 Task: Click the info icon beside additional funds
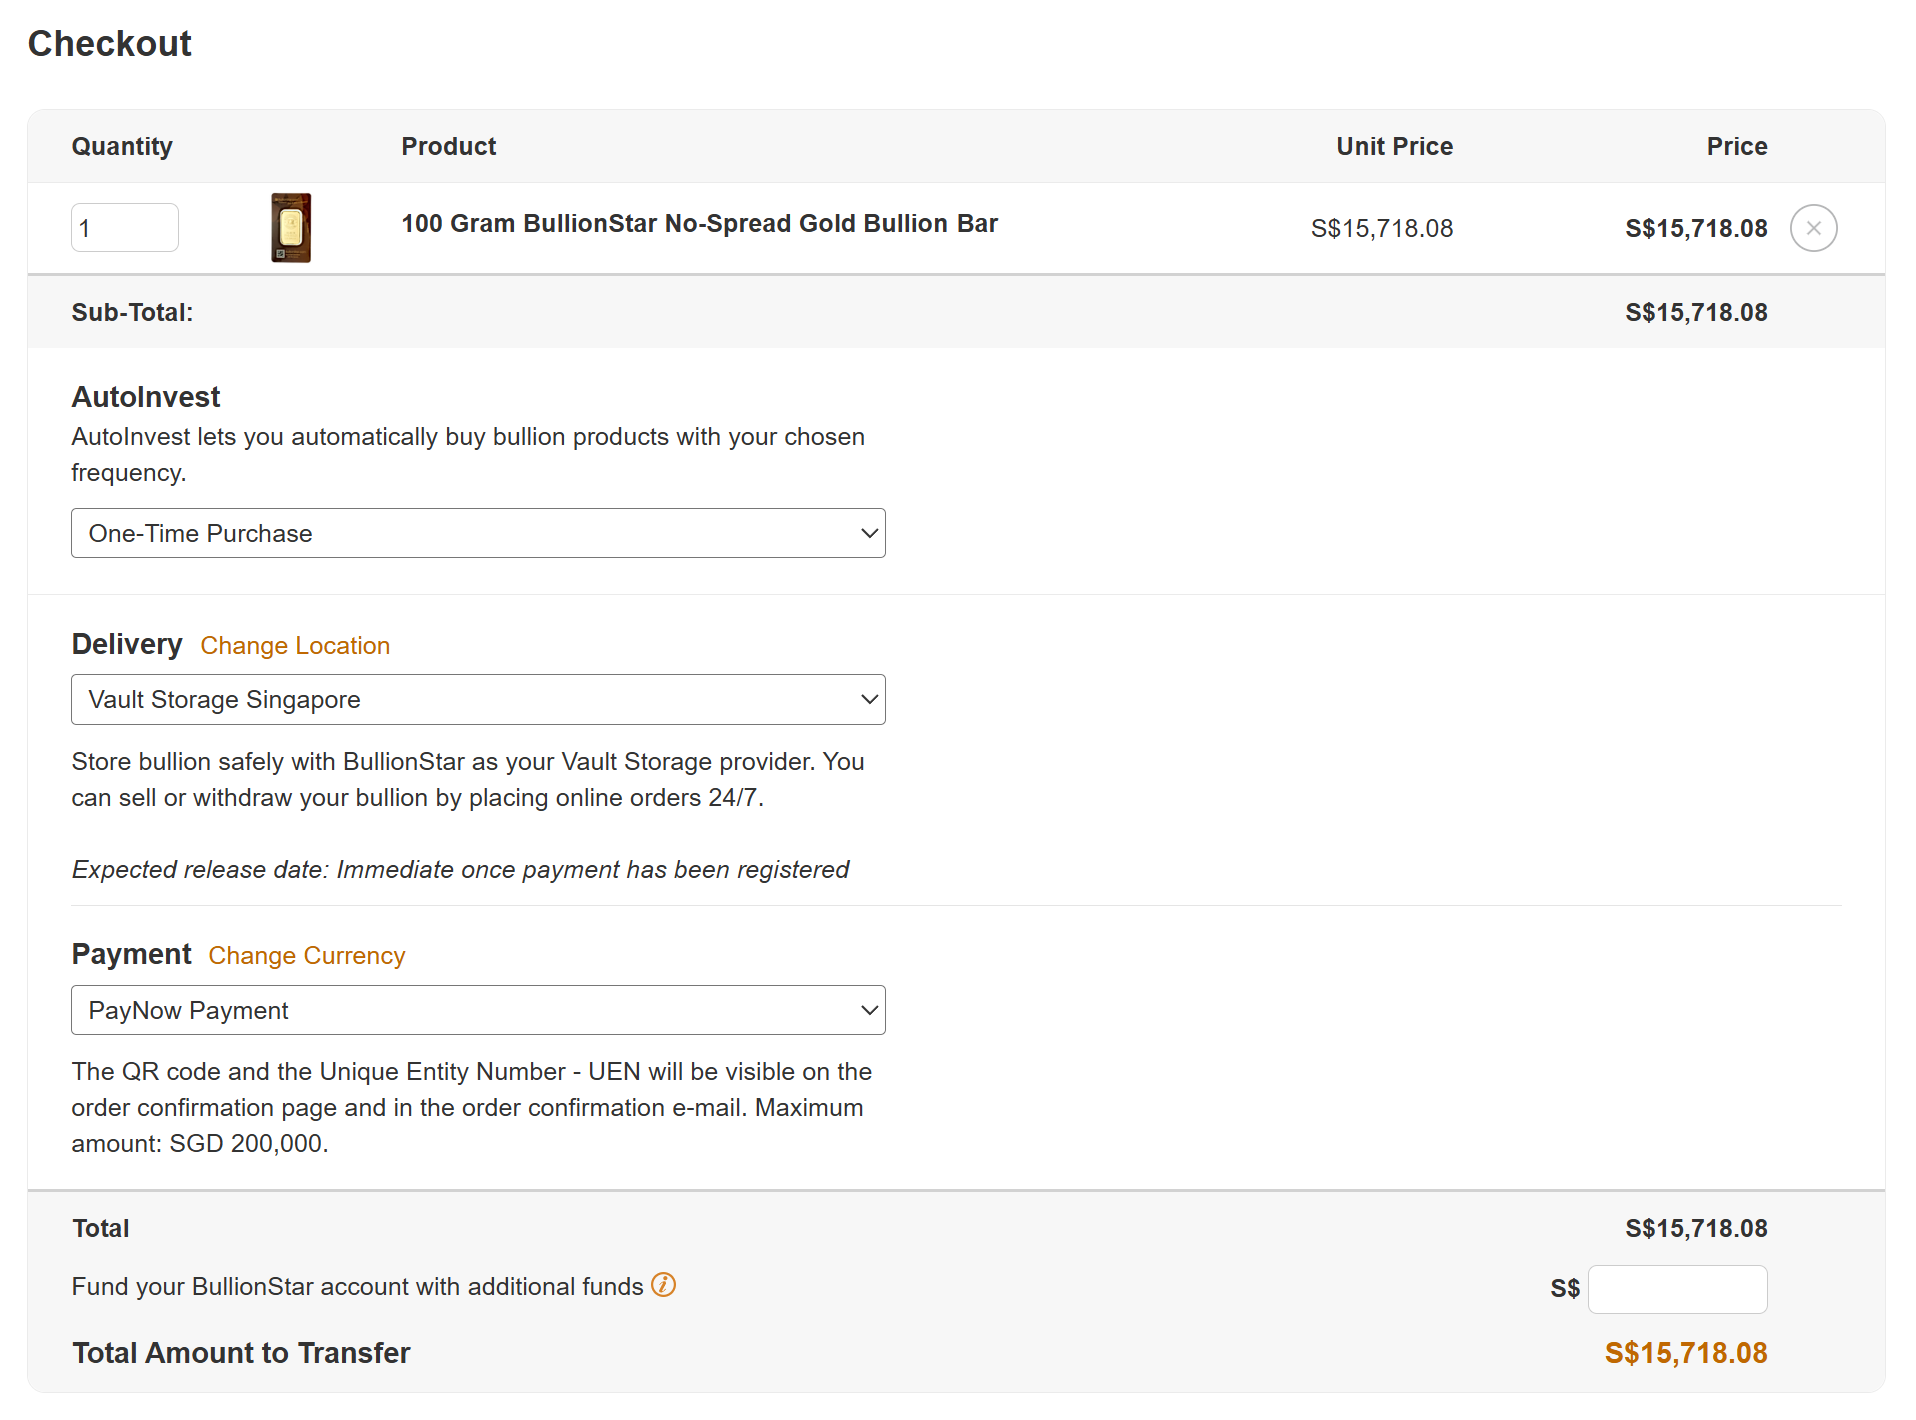663,1285
